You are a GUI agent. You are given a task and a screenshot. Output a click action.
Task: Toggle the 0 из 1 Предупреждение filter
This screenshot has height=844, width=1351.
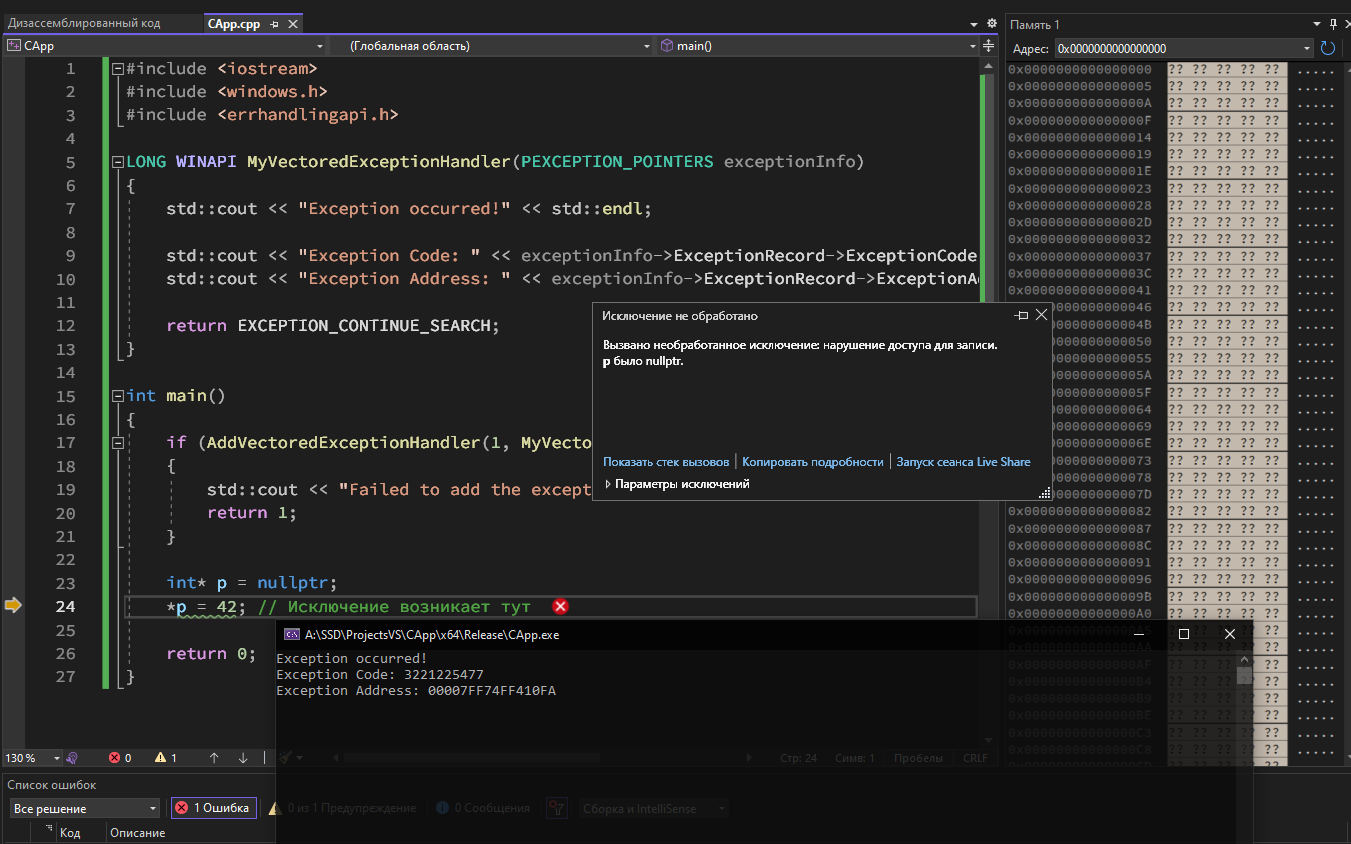coord(343,808)
